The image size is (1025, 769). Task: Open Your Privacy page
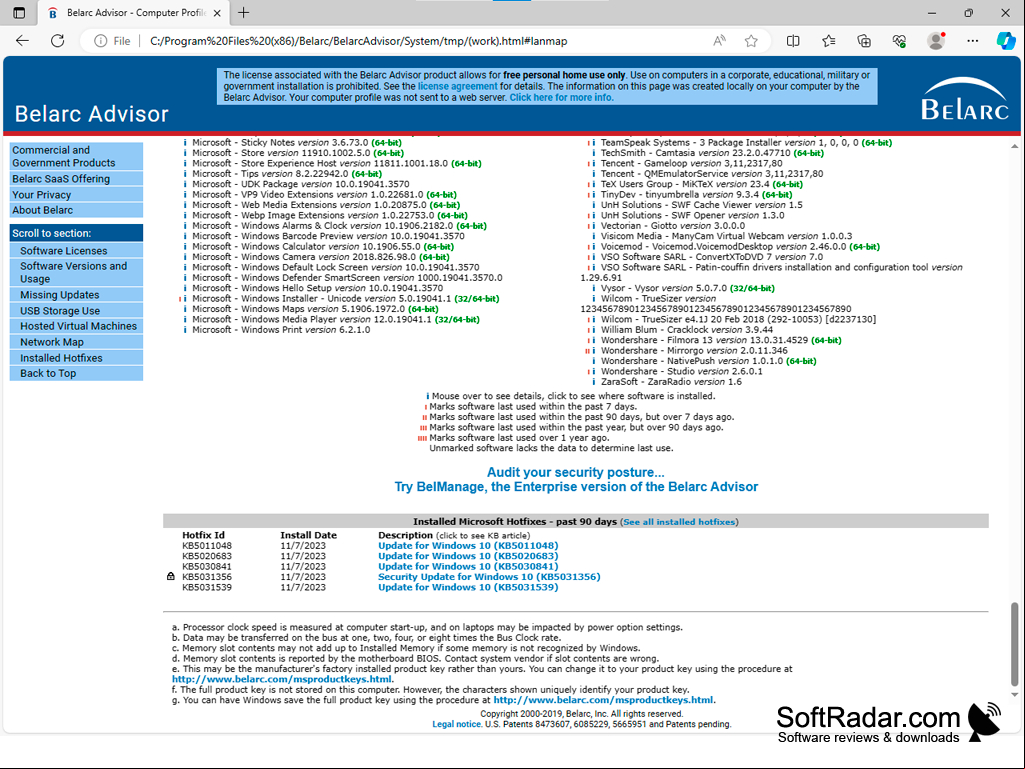(76, 195)
